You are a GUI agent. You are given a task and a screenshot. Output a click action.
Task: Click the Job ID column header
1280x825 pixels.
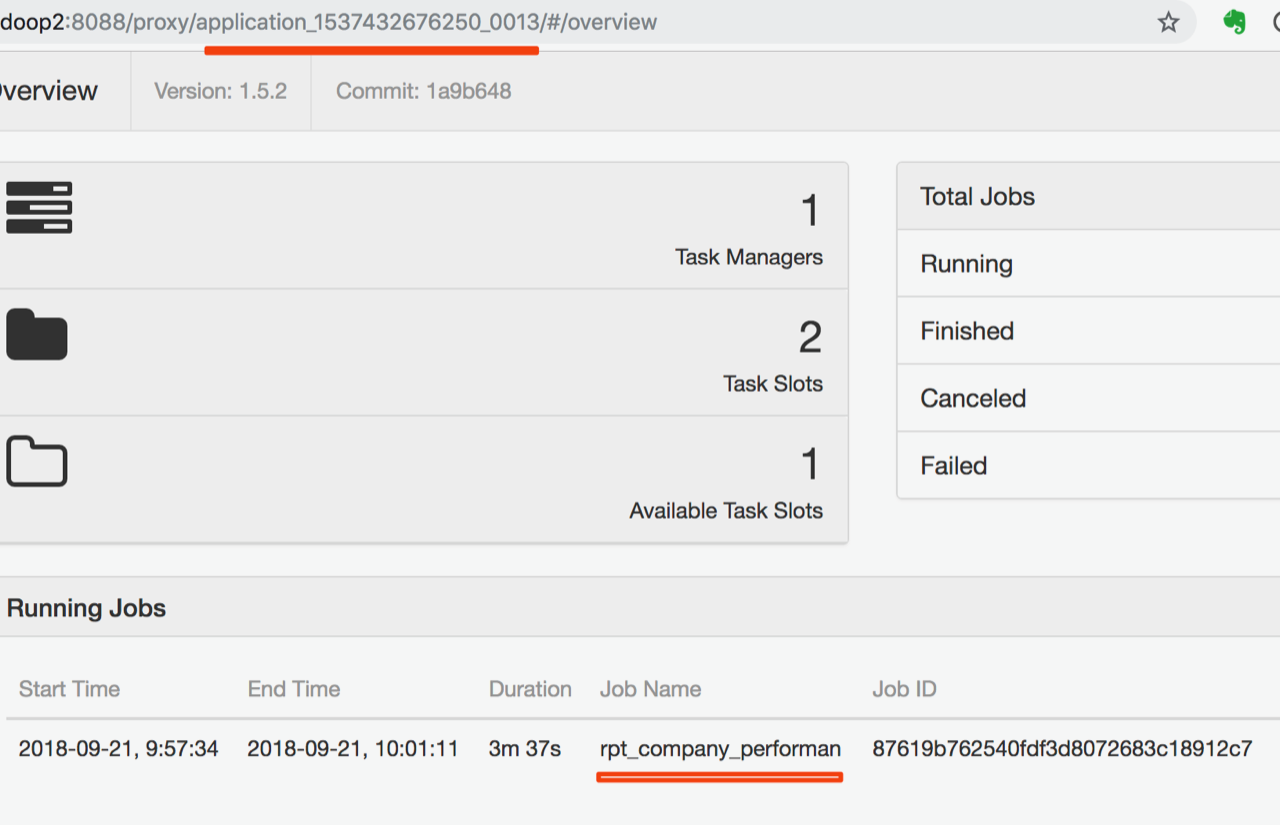(904, 689)
